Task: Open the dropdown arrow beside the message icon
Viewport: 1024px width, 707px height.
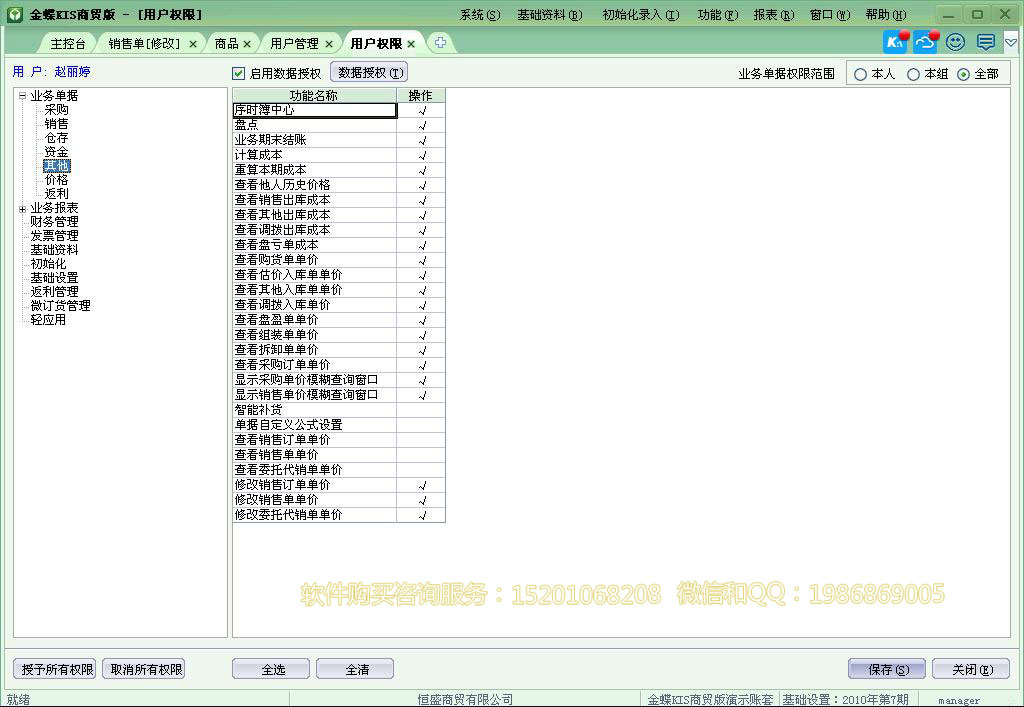Action: (x=1010, y=42)
